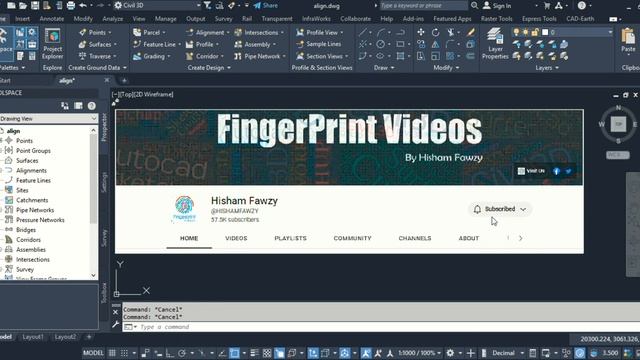Click the Share button in title bar
Viewport: 640px width, 360px height.
tap(265, 5)
